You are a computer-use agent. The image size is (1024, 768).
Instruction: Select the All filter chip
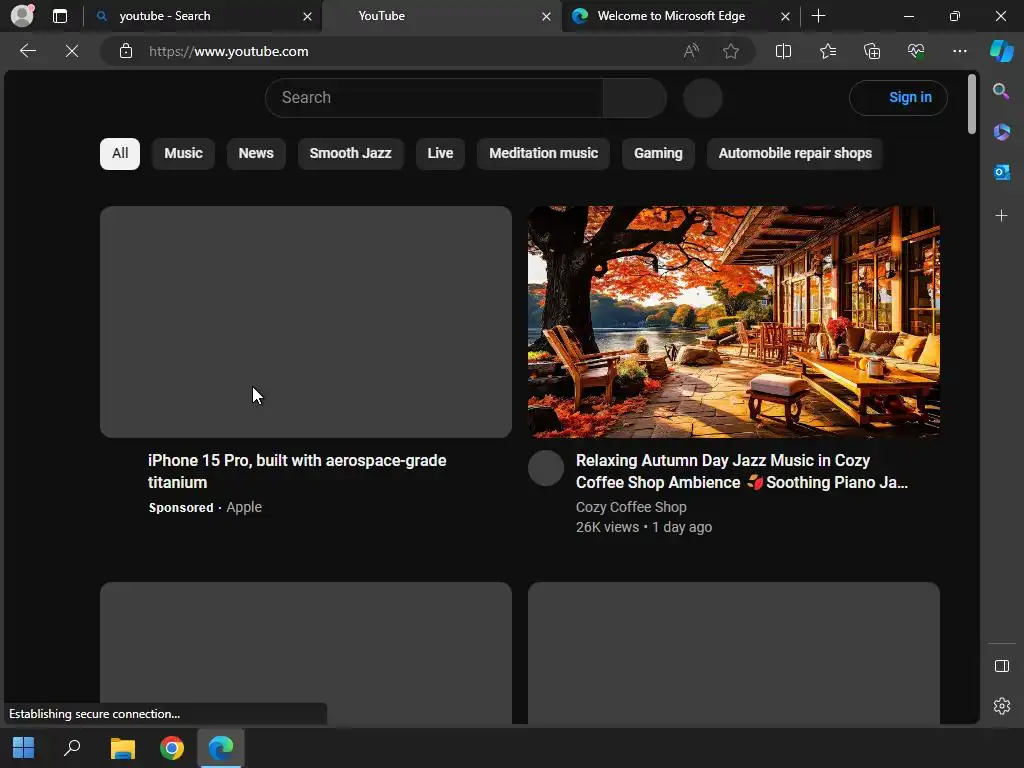point(120,153)
